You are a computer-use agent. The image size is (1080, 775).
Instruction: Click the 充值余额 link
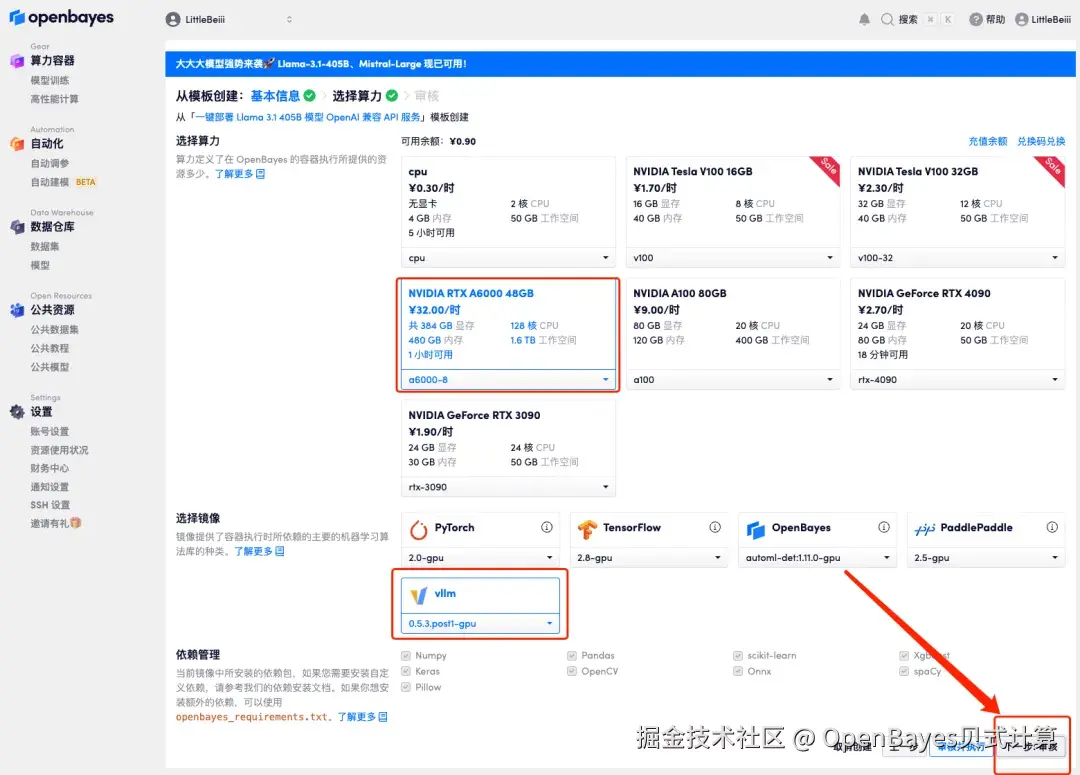pos(988,141)
